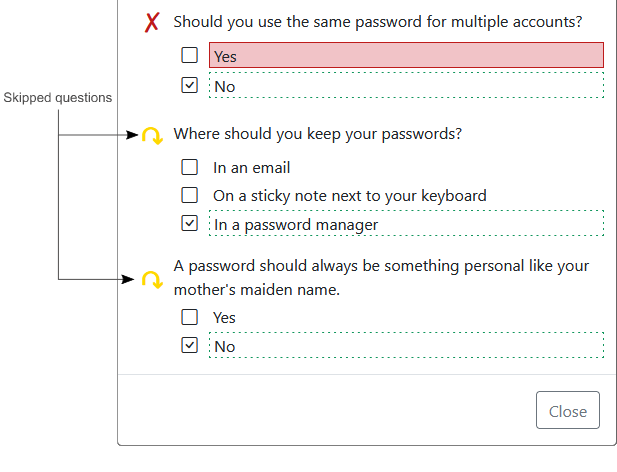
Task: Click the 'In an email' answer text
Action: 251,167
